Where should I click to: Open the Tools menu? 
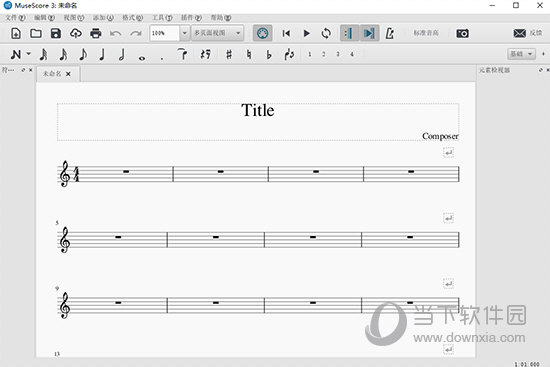(162, 18)
